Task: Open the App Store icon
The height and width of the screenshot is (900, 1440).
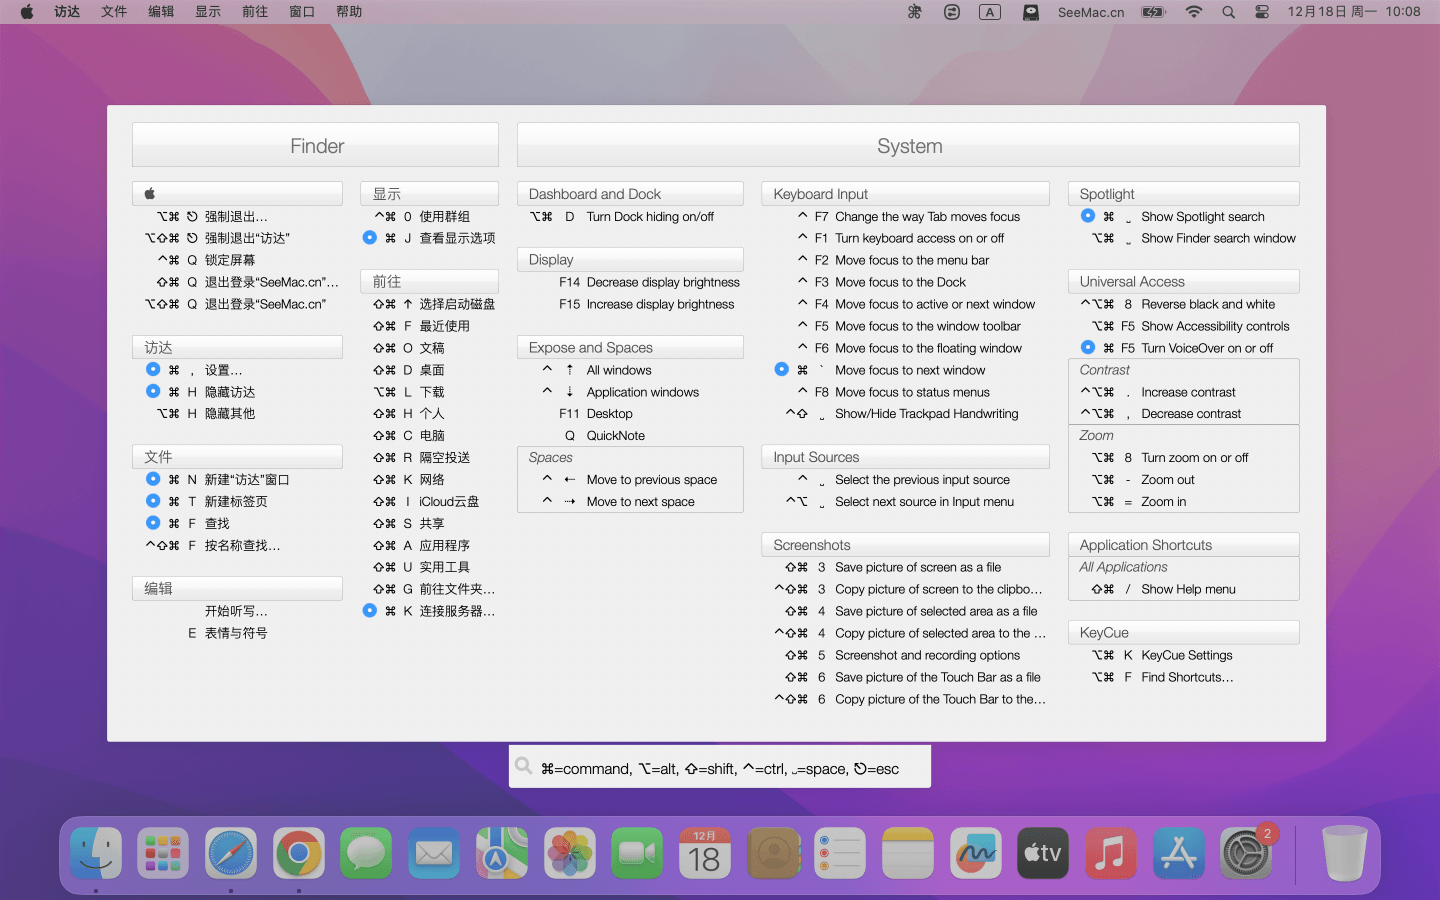Action: coord(1178,853)
